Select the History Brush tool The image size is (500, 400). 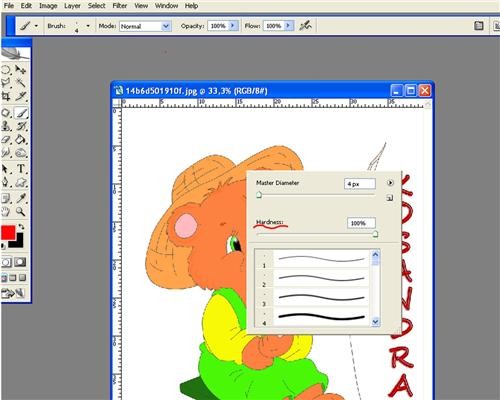[x=21, y=126]
